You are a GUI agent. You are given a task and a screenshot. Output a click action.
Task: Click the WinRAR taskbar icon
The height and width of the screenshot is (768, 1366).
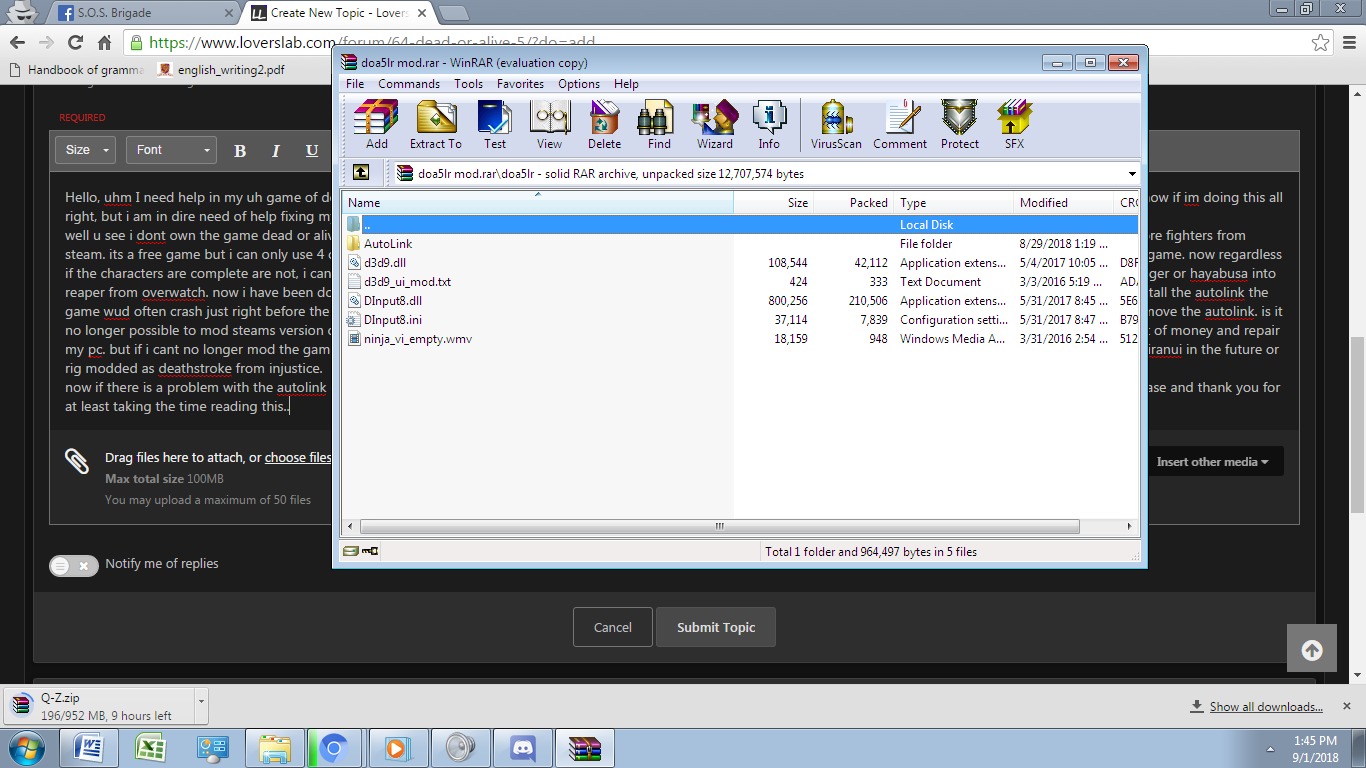[584, 748]
